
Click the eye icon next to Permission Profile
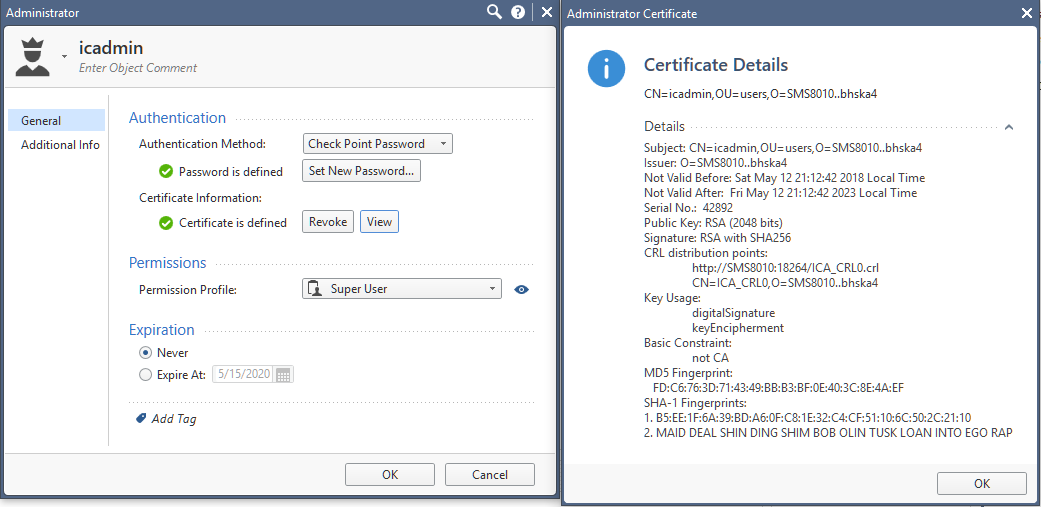point(522,289)
